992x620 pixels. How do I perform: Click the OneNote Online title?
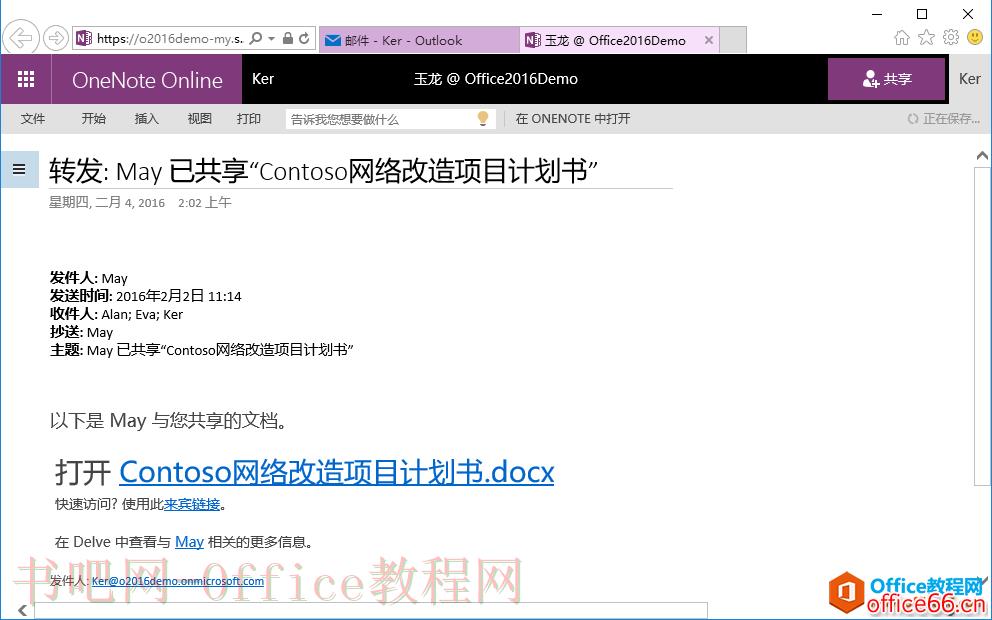(147, 80)
